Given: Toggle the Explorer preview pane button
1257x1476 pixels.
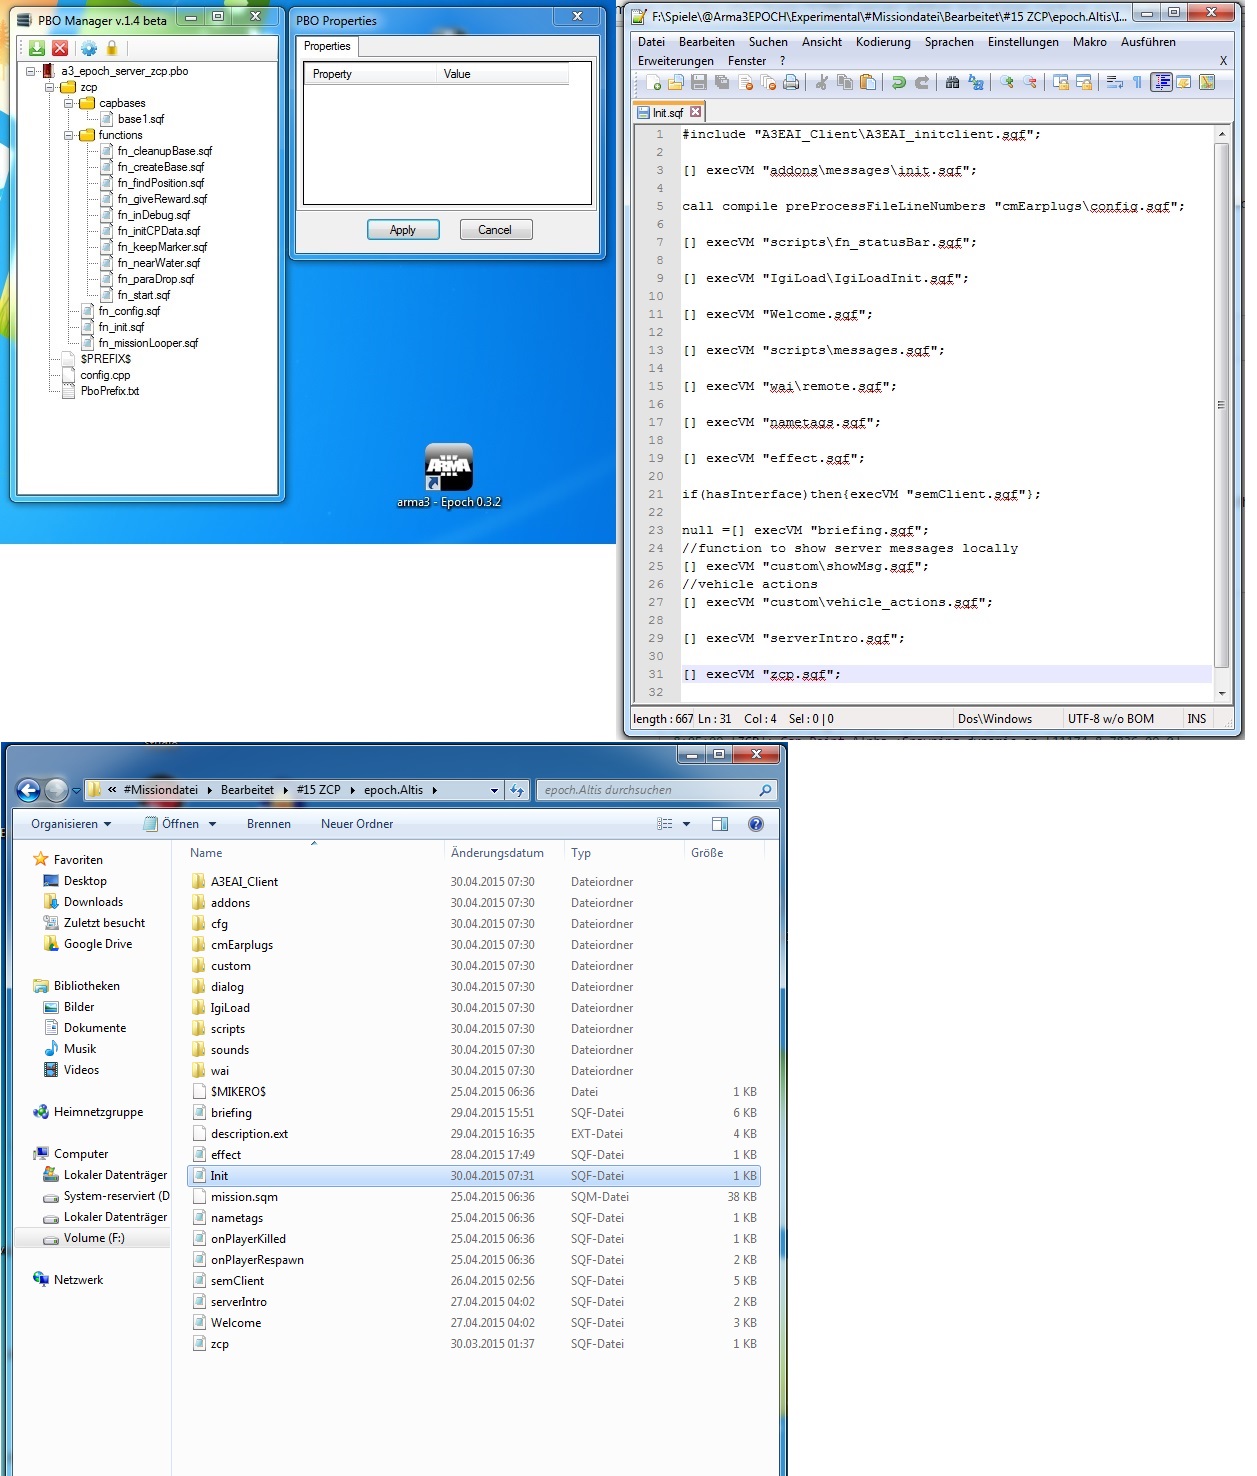Looking at the screenshot, I should [x=720, y=824].
